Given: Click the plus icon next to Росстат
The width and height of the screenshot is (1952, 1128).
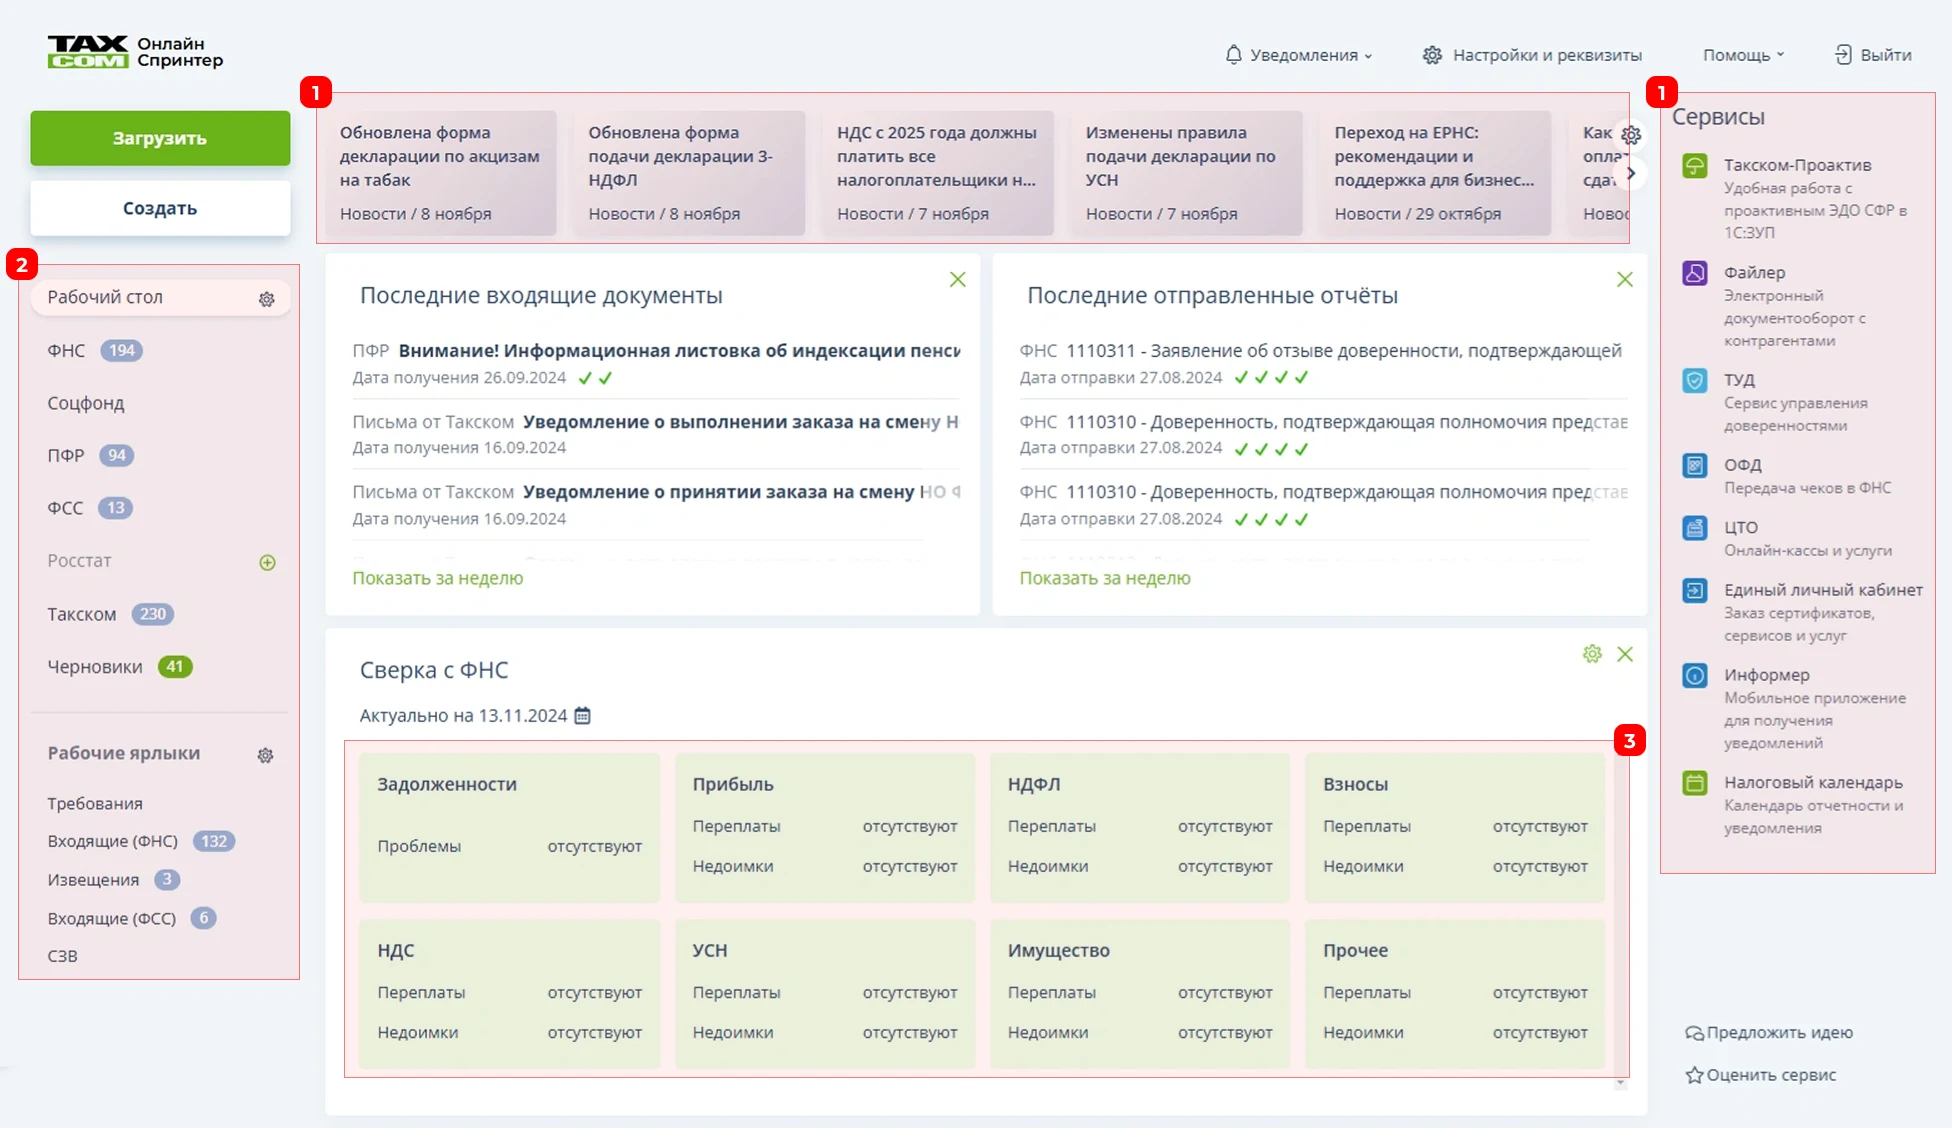Looking at the screenshot, I should pos(267,562).
